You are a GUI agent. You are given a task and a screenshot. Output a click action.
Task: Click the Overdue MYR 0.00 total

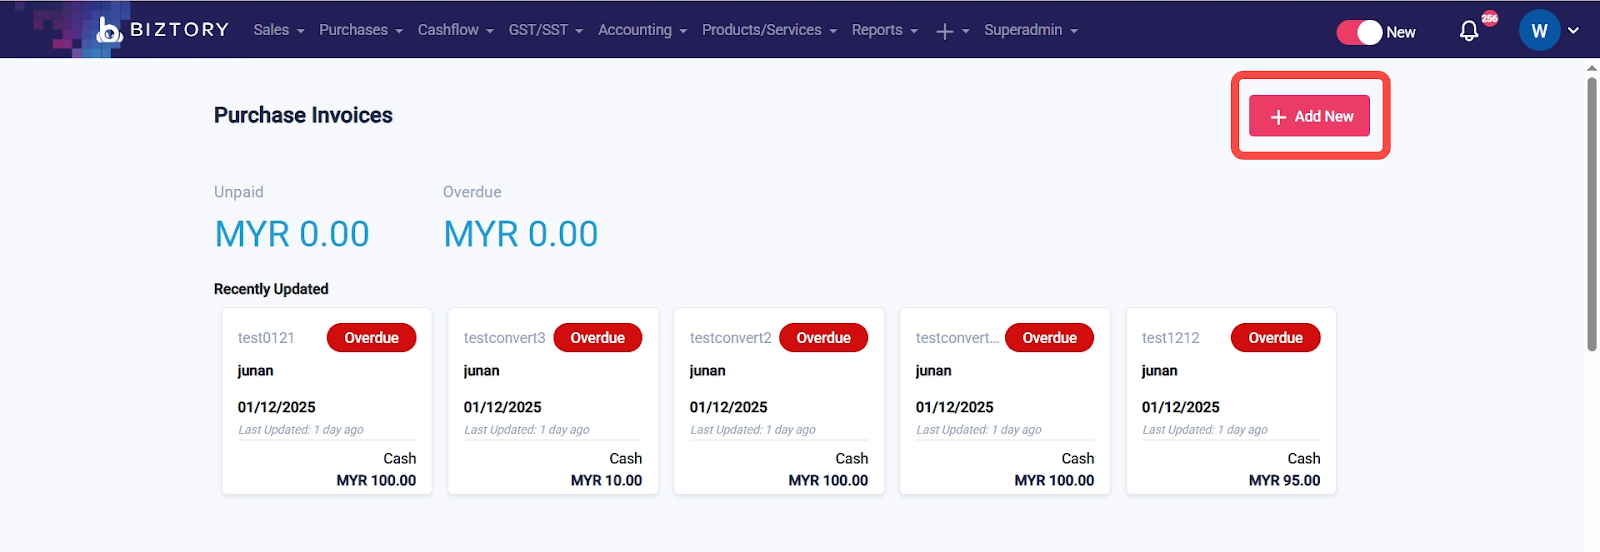click(521, 234)
